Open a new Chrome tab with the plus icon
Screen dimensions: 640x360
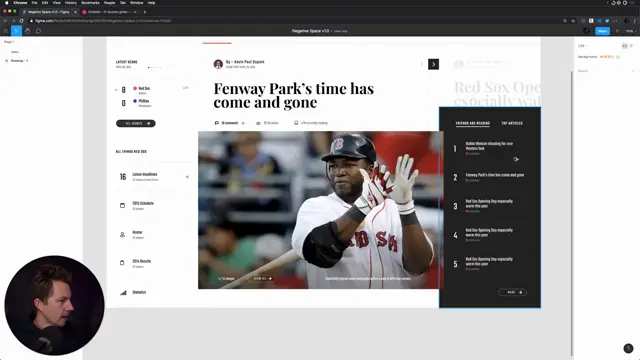(x=144, y=12)
